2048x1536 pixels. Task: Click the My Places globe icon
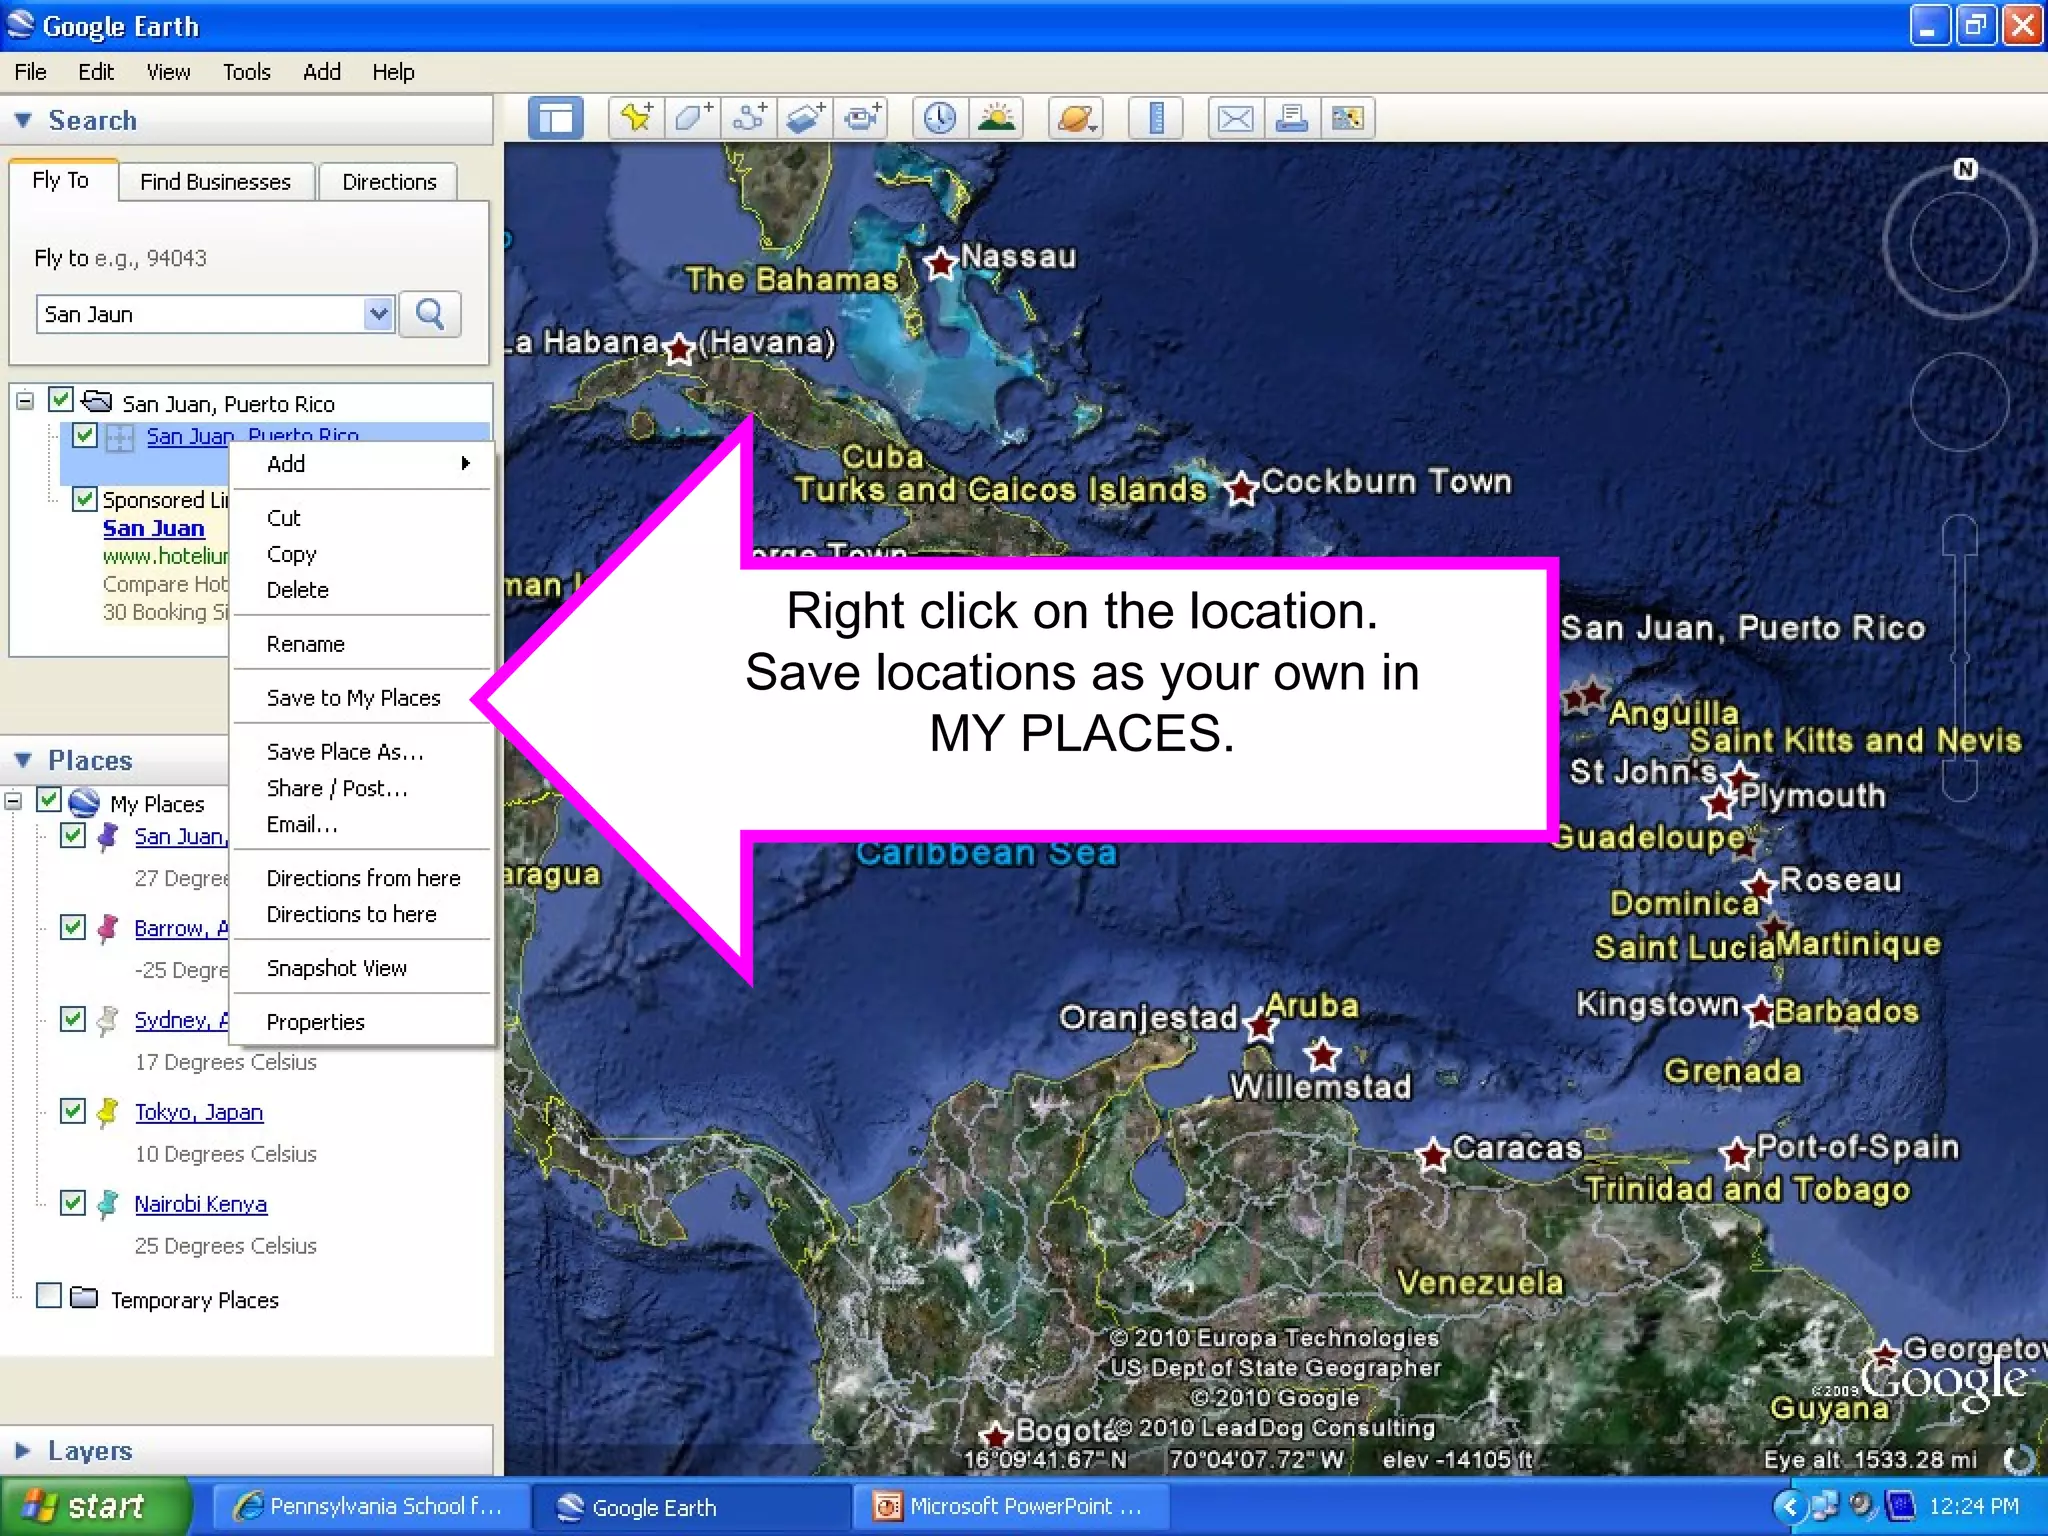pyautogui.click(x=84, y=802)
